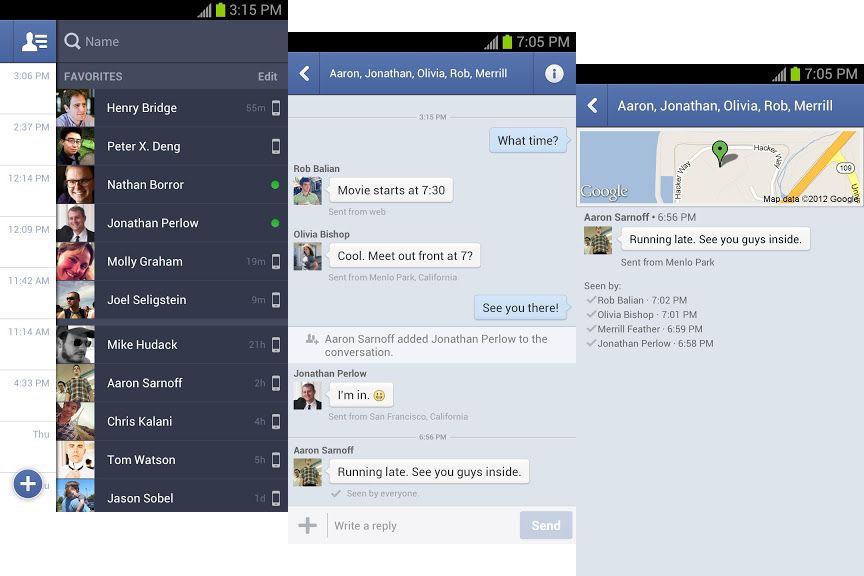This screenshot has height=576, width=864.
Task: Tap 'Sent from Menlo Park' label
Action: click(x=667, y=262)
